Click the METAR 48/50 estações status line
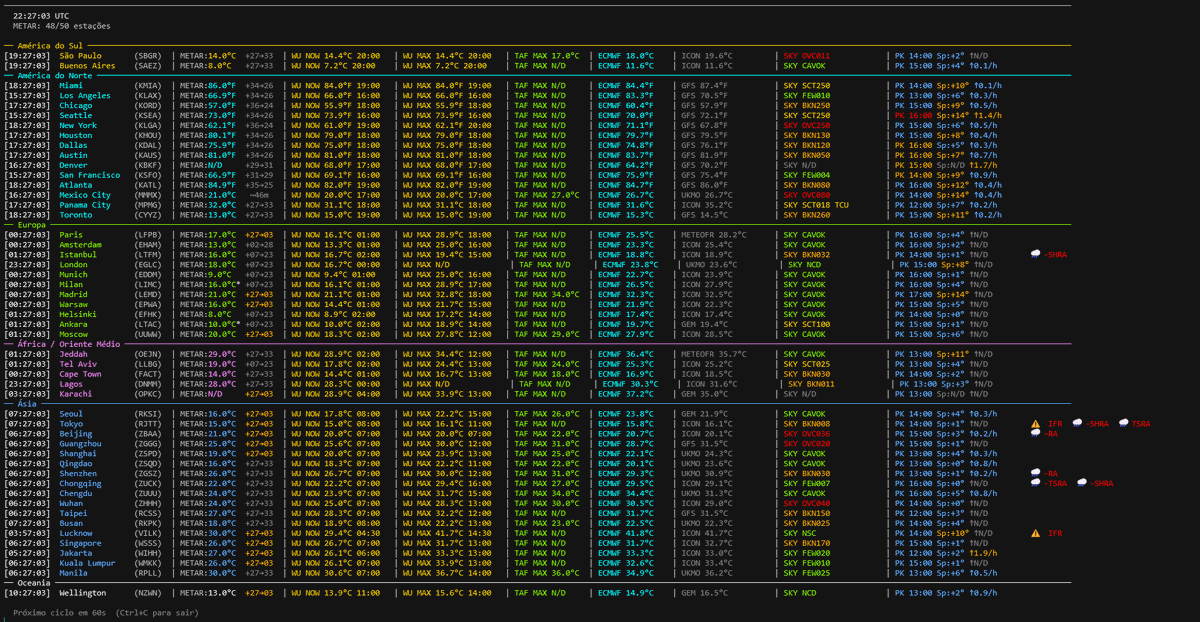This screenshot has height=622, width=1200. tap(62, 26)
